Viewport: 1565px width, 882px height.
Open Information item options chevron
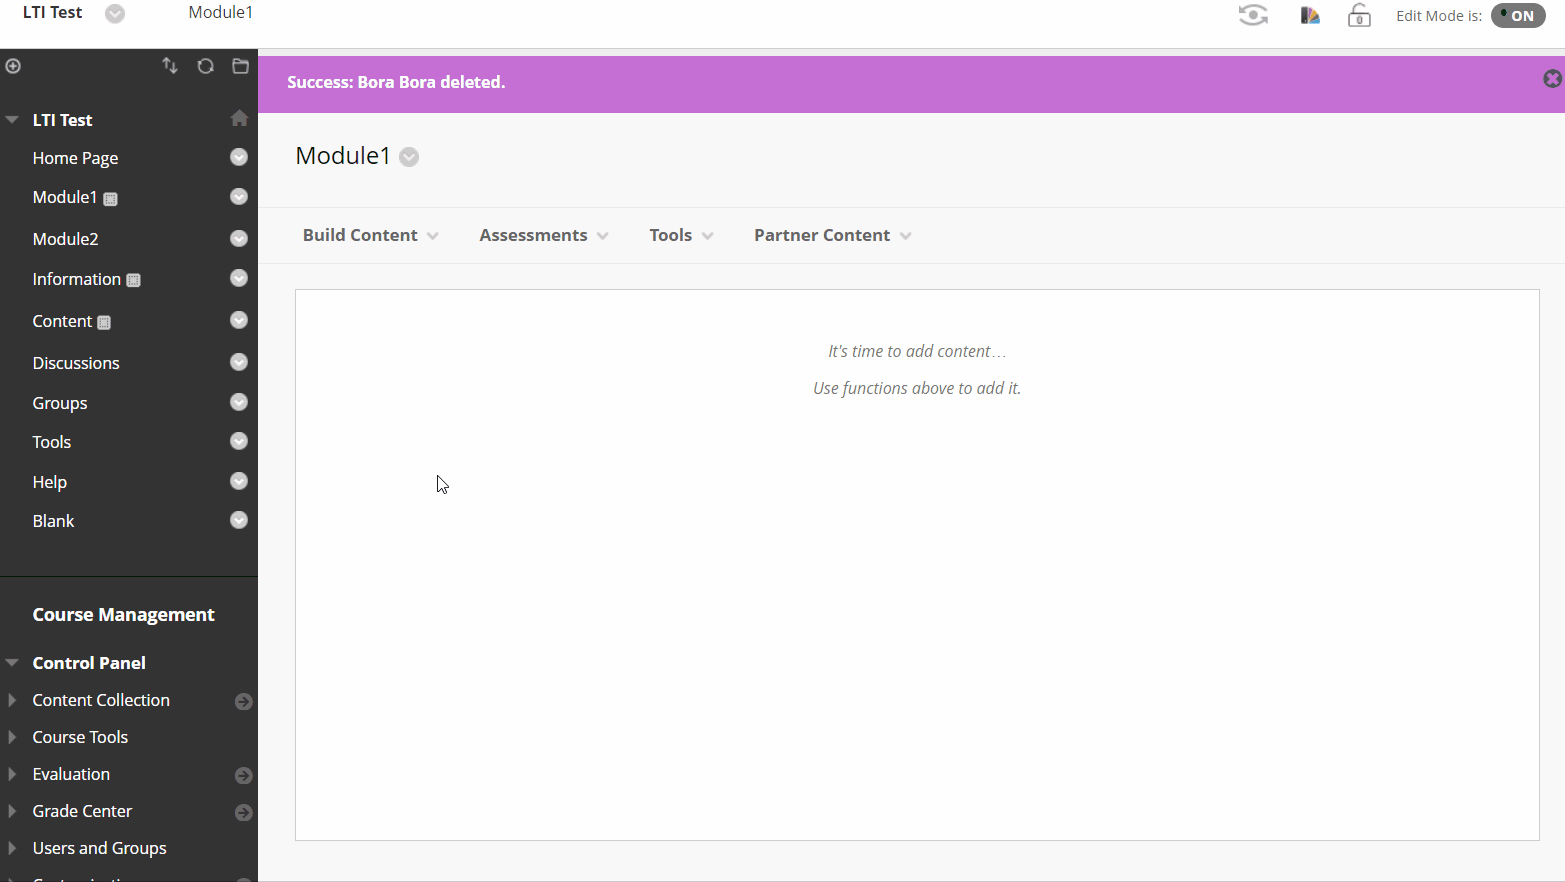point(239,278)
